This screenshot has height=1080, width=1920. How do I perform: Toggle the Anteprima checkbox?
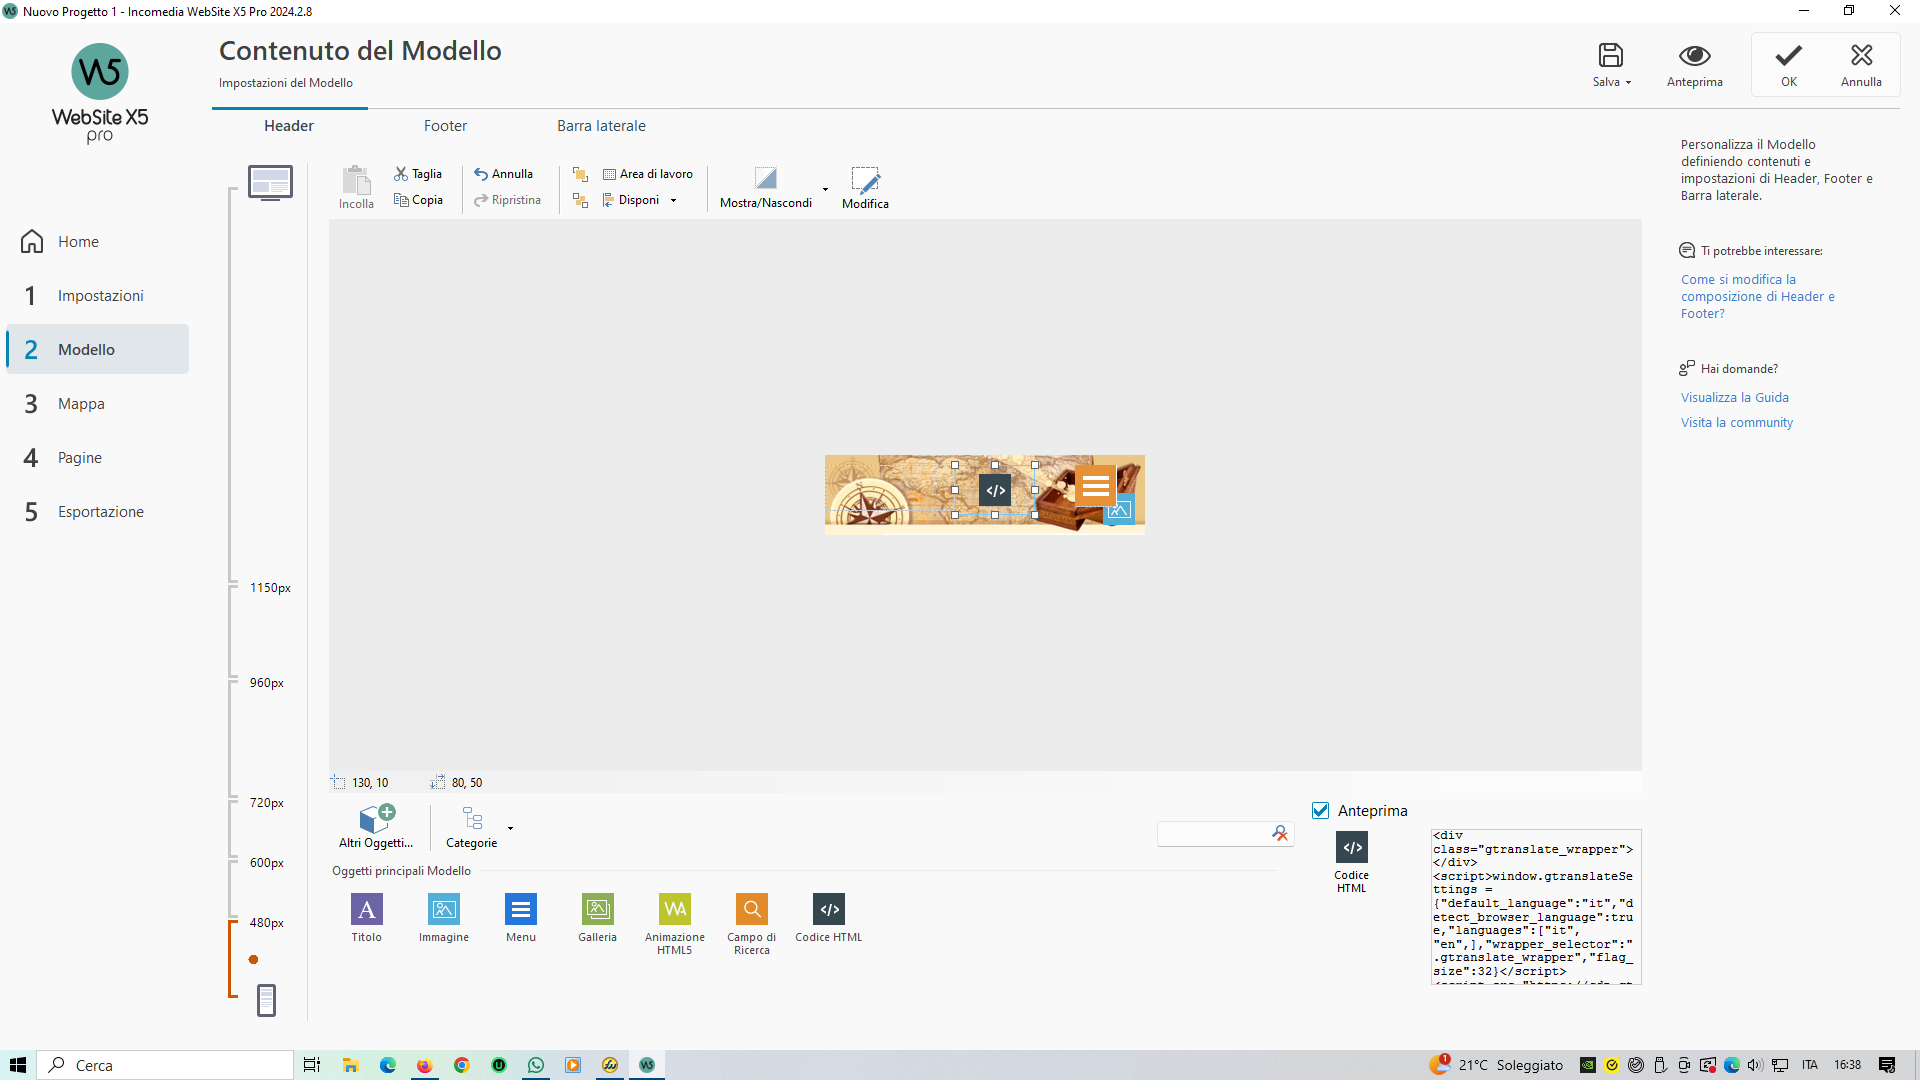coord(1321,810)
